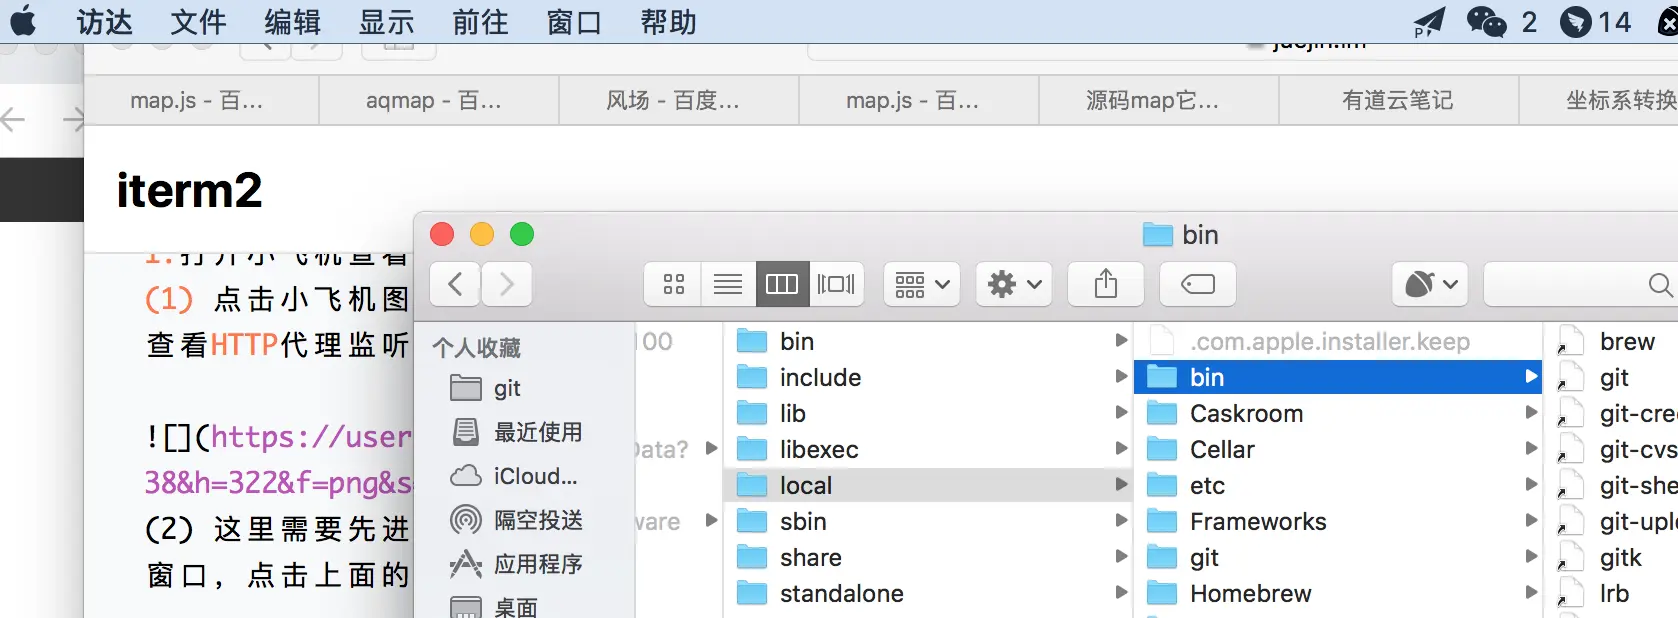The width and height of the screenshot is (1678, 618).
Task: Click the bin title folder icon
Action: (1158, 235)
